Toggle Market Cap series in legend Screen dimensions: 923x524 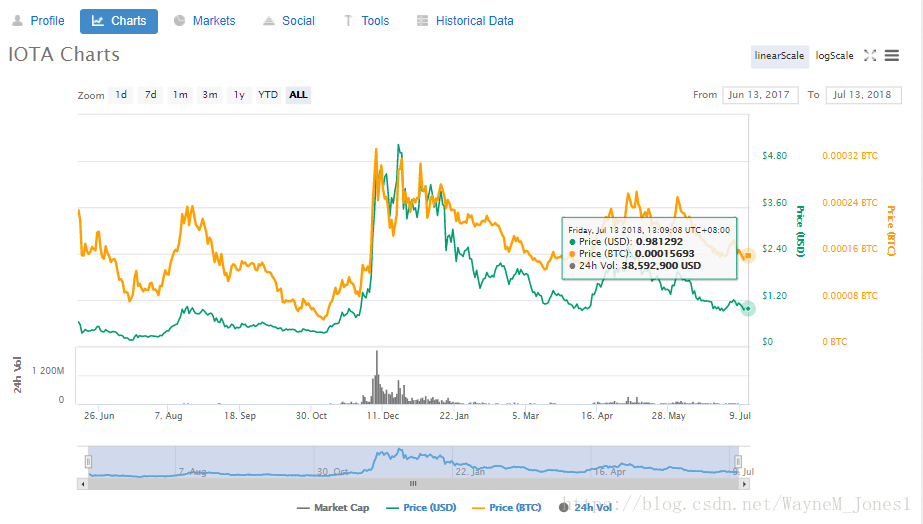pos(333,508)
